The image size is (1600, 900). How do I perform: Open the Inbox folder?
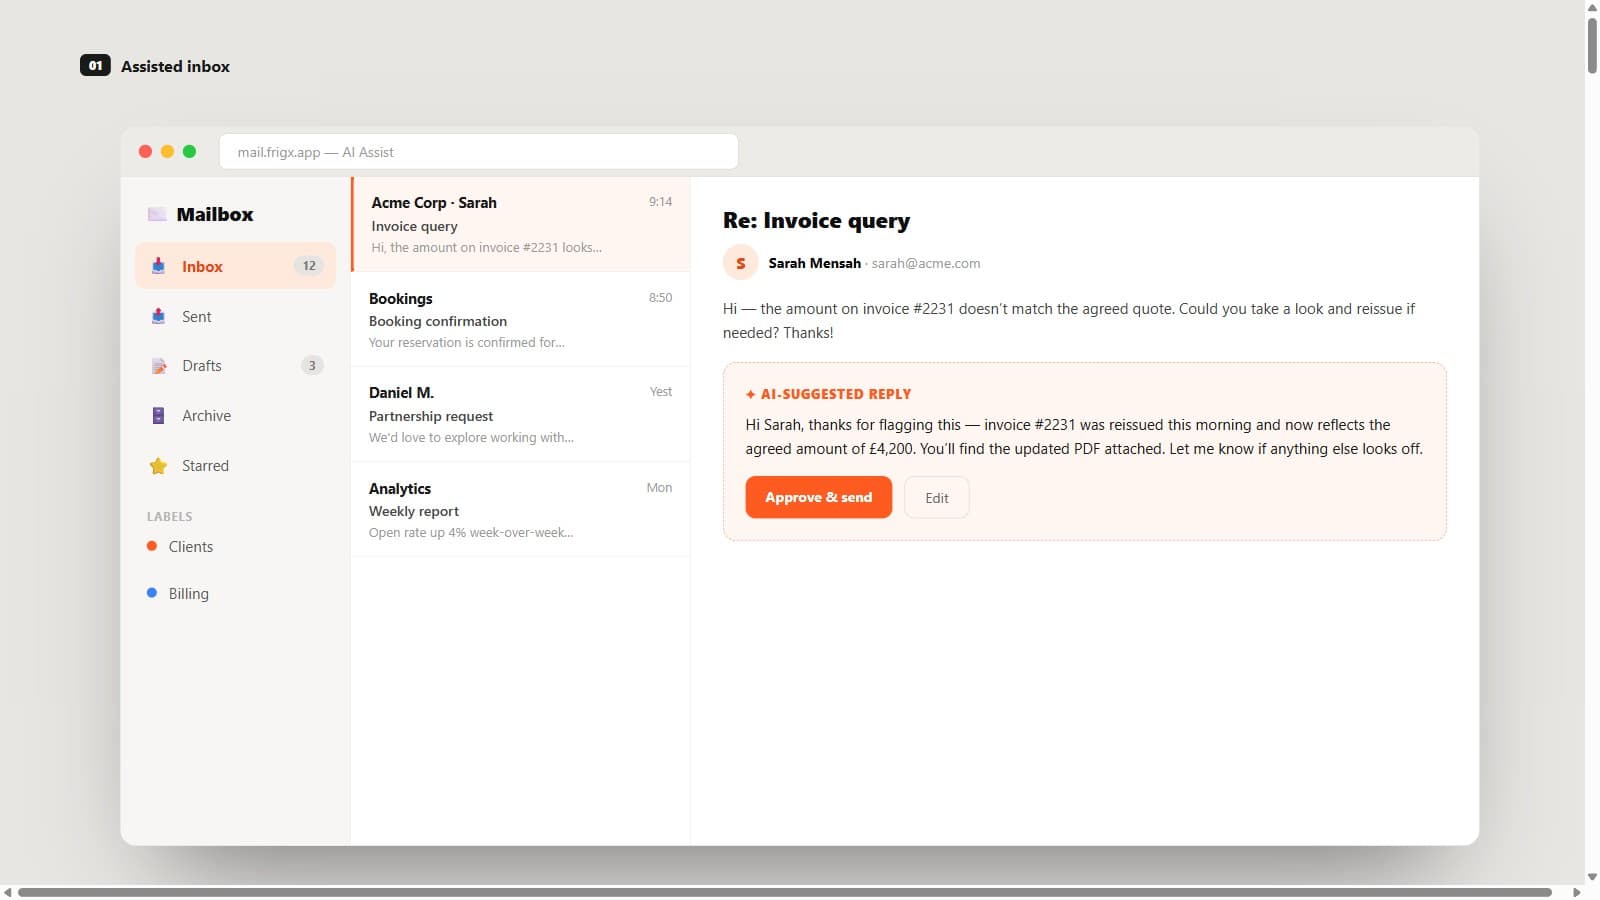[235, 266]
